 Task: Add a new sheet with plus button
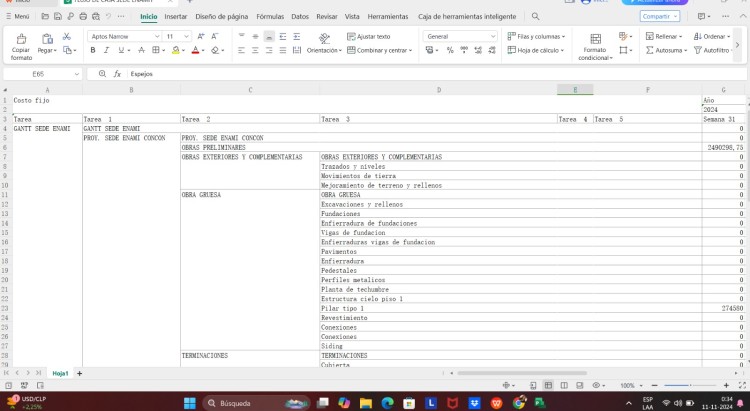[79, 373]
